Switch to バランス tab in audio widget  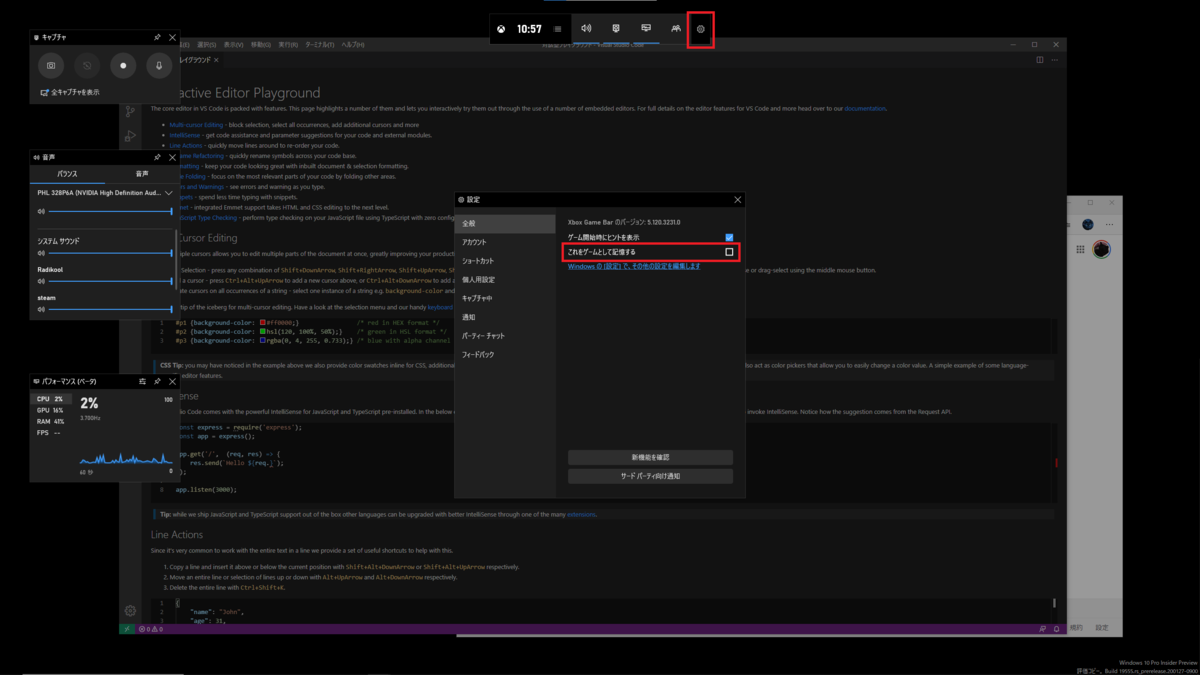point(67,174)
